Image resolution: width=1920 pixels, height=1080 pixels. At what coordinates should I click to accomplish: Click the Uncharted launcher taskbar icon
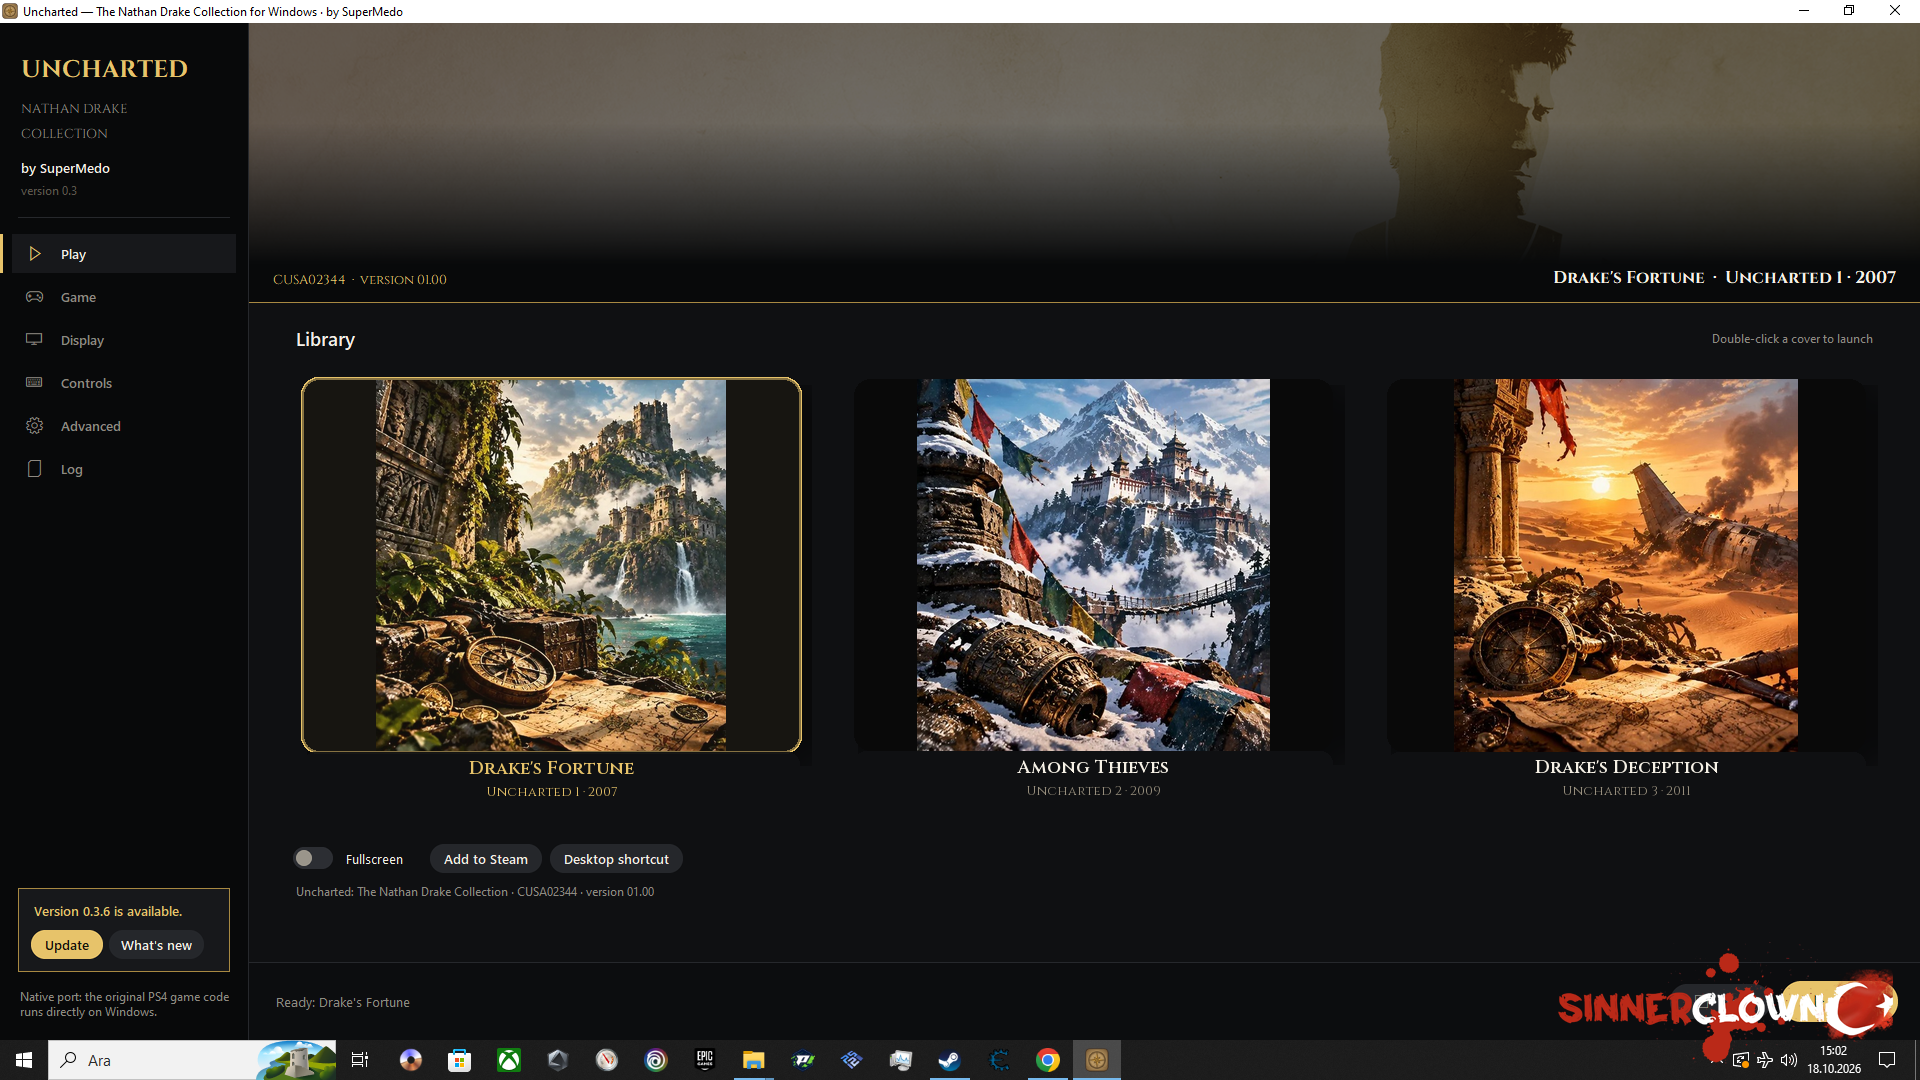(x=1097, y=1060)
